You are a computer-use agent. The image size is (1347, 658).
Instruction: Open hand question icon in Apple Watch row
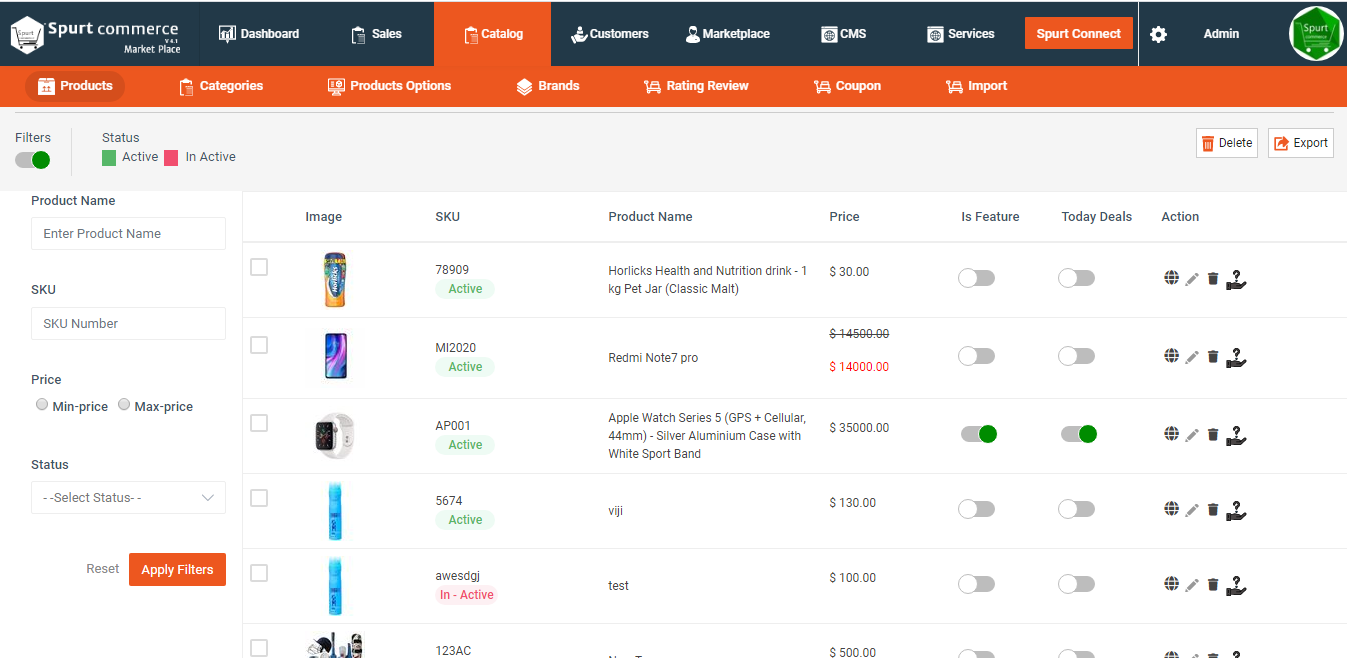click(x=1237, y=435)
